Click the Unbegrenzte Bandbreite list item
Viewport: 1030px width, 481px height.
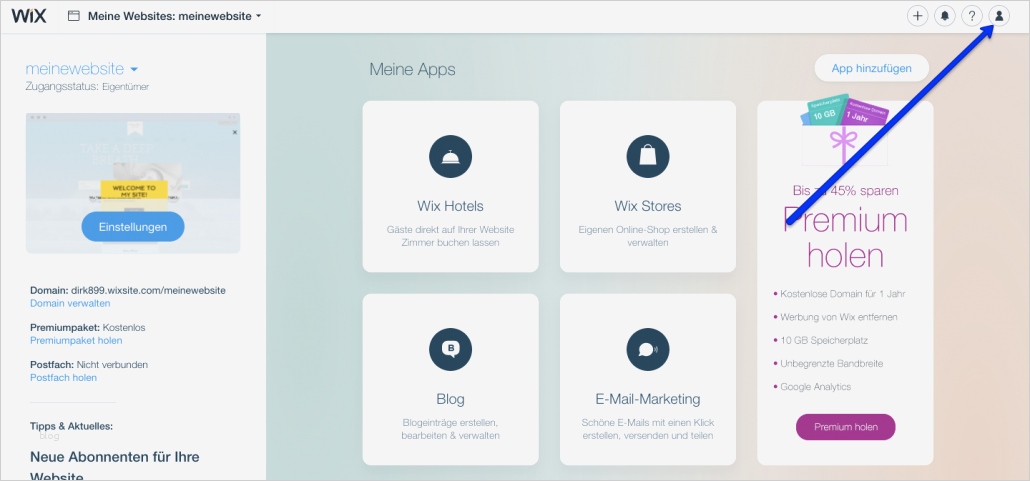coord(831,363)
